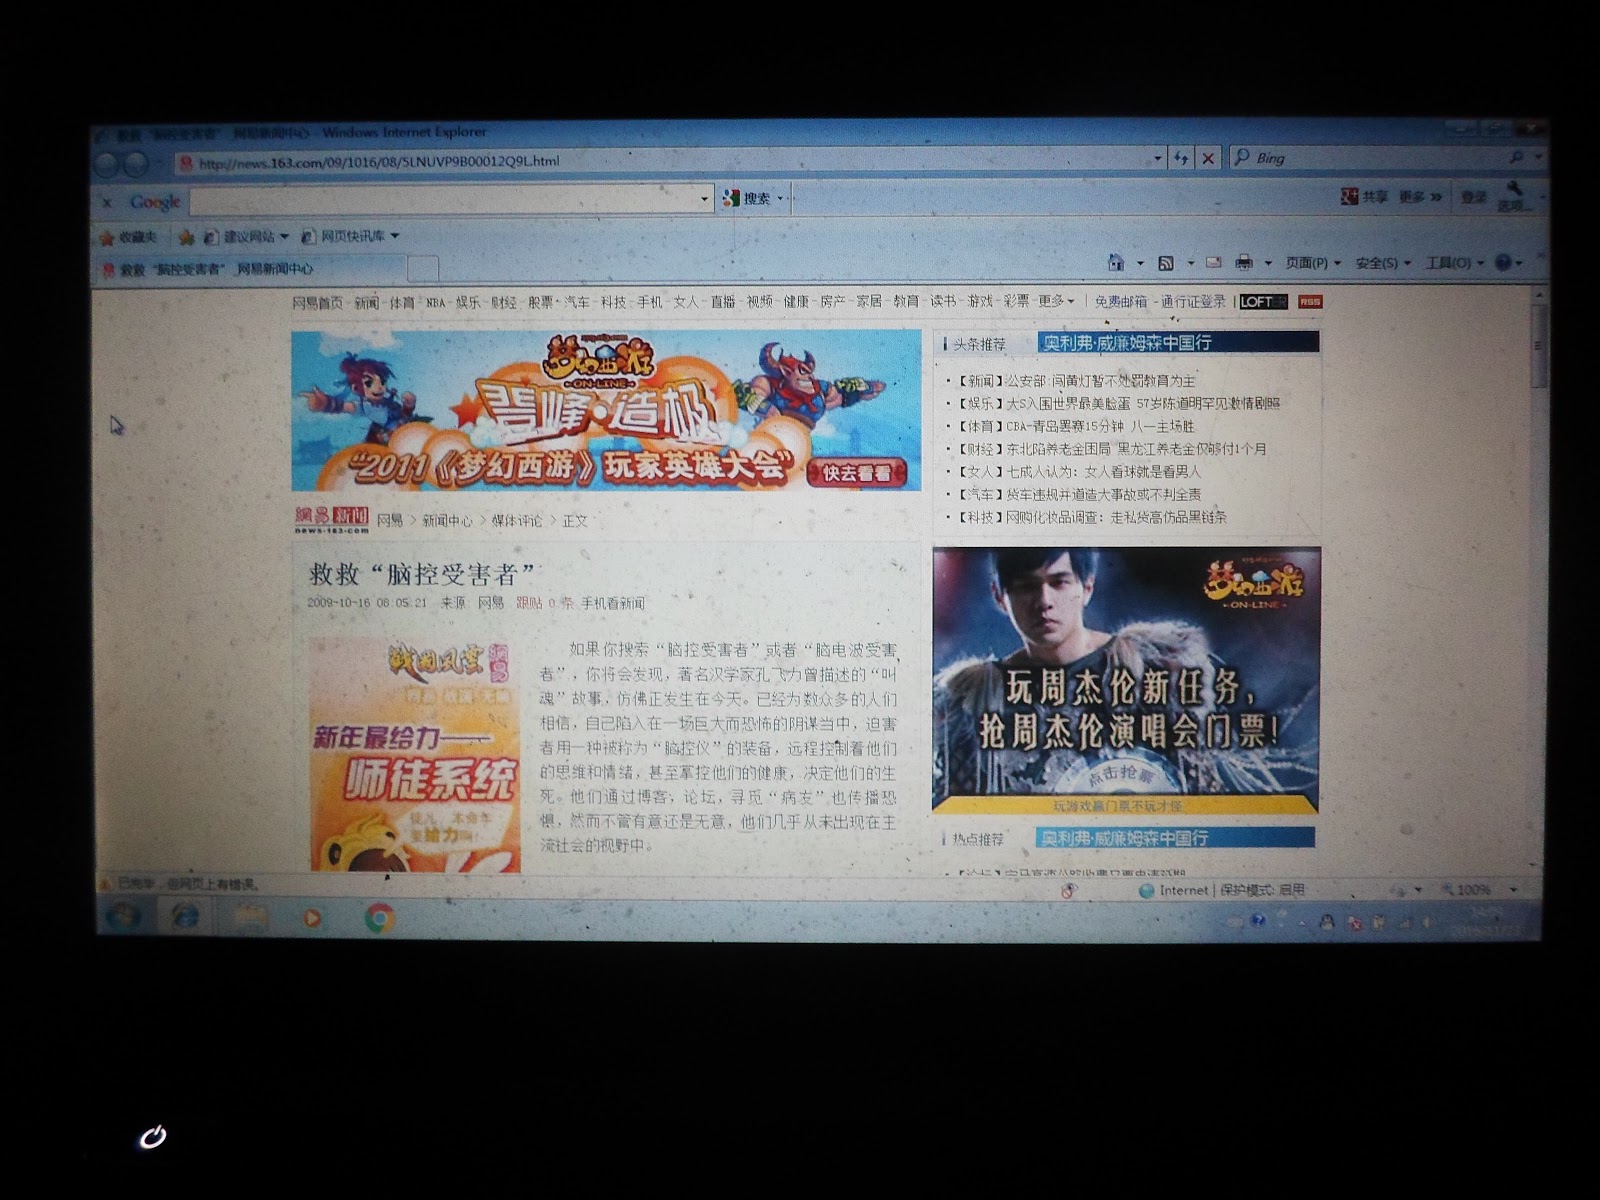The image size is (1600, 1200).
Task: Open the 收藏夹 favorites star button
Action: click(x=128, y=237)
